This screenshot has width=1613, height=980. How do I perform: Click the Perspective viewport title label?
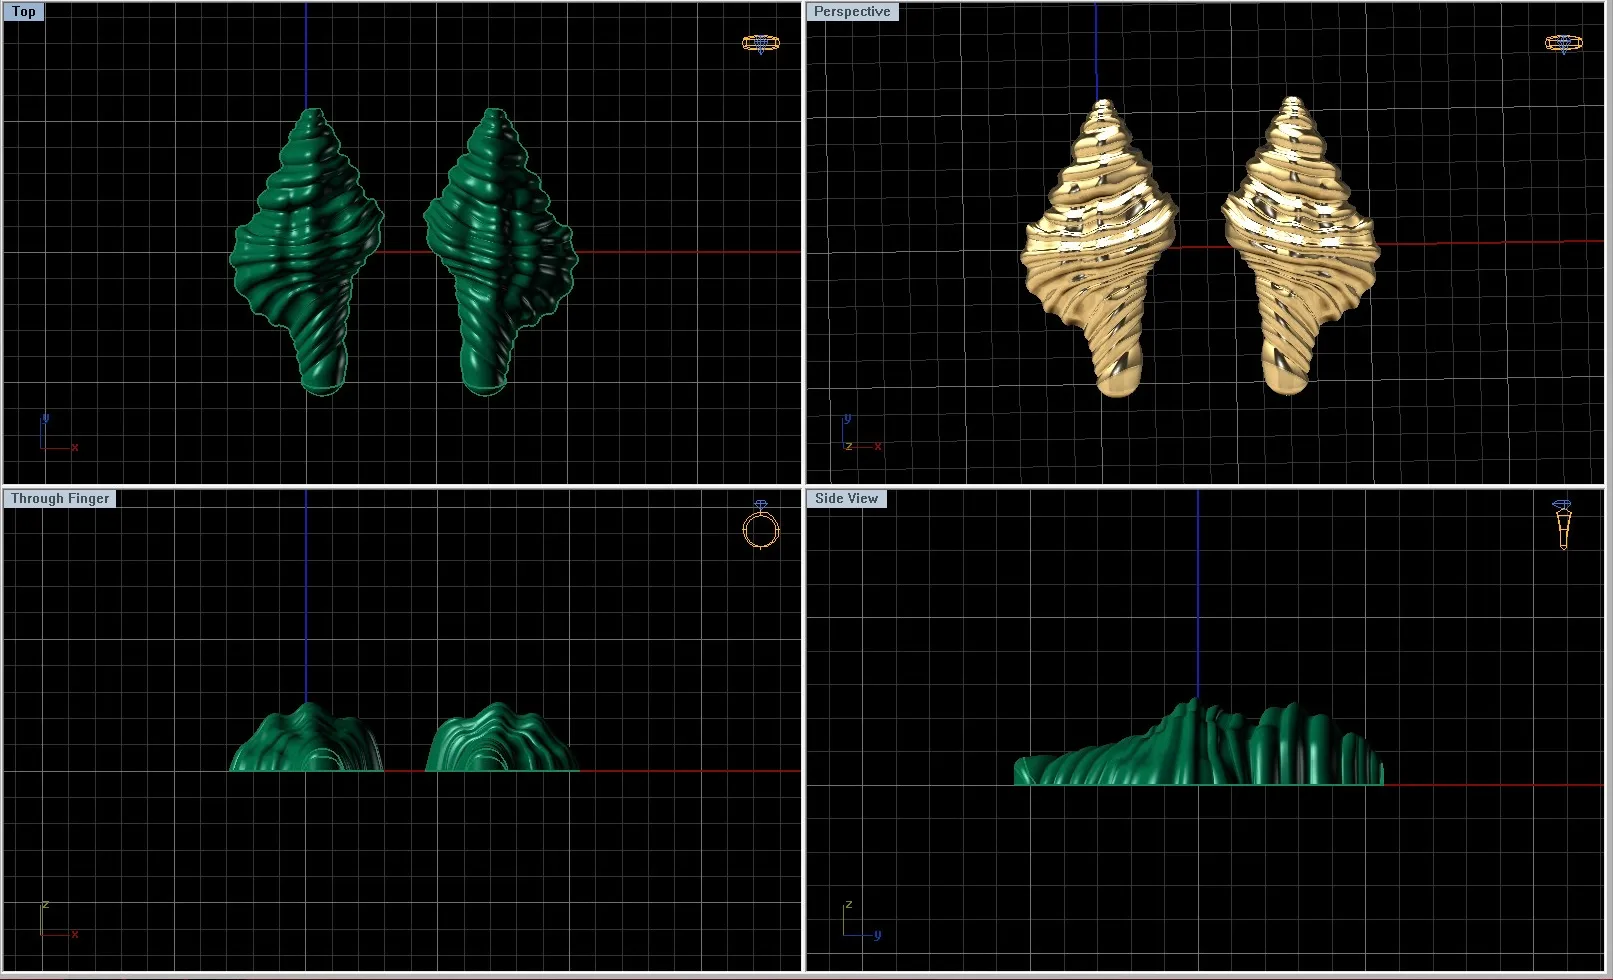[x=852, y=12]
